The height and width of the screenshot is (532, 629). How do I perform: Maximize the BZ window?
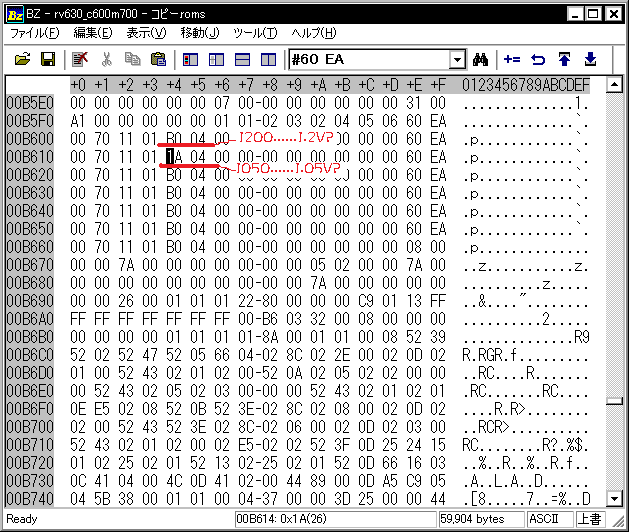click(x=593, y=15)
